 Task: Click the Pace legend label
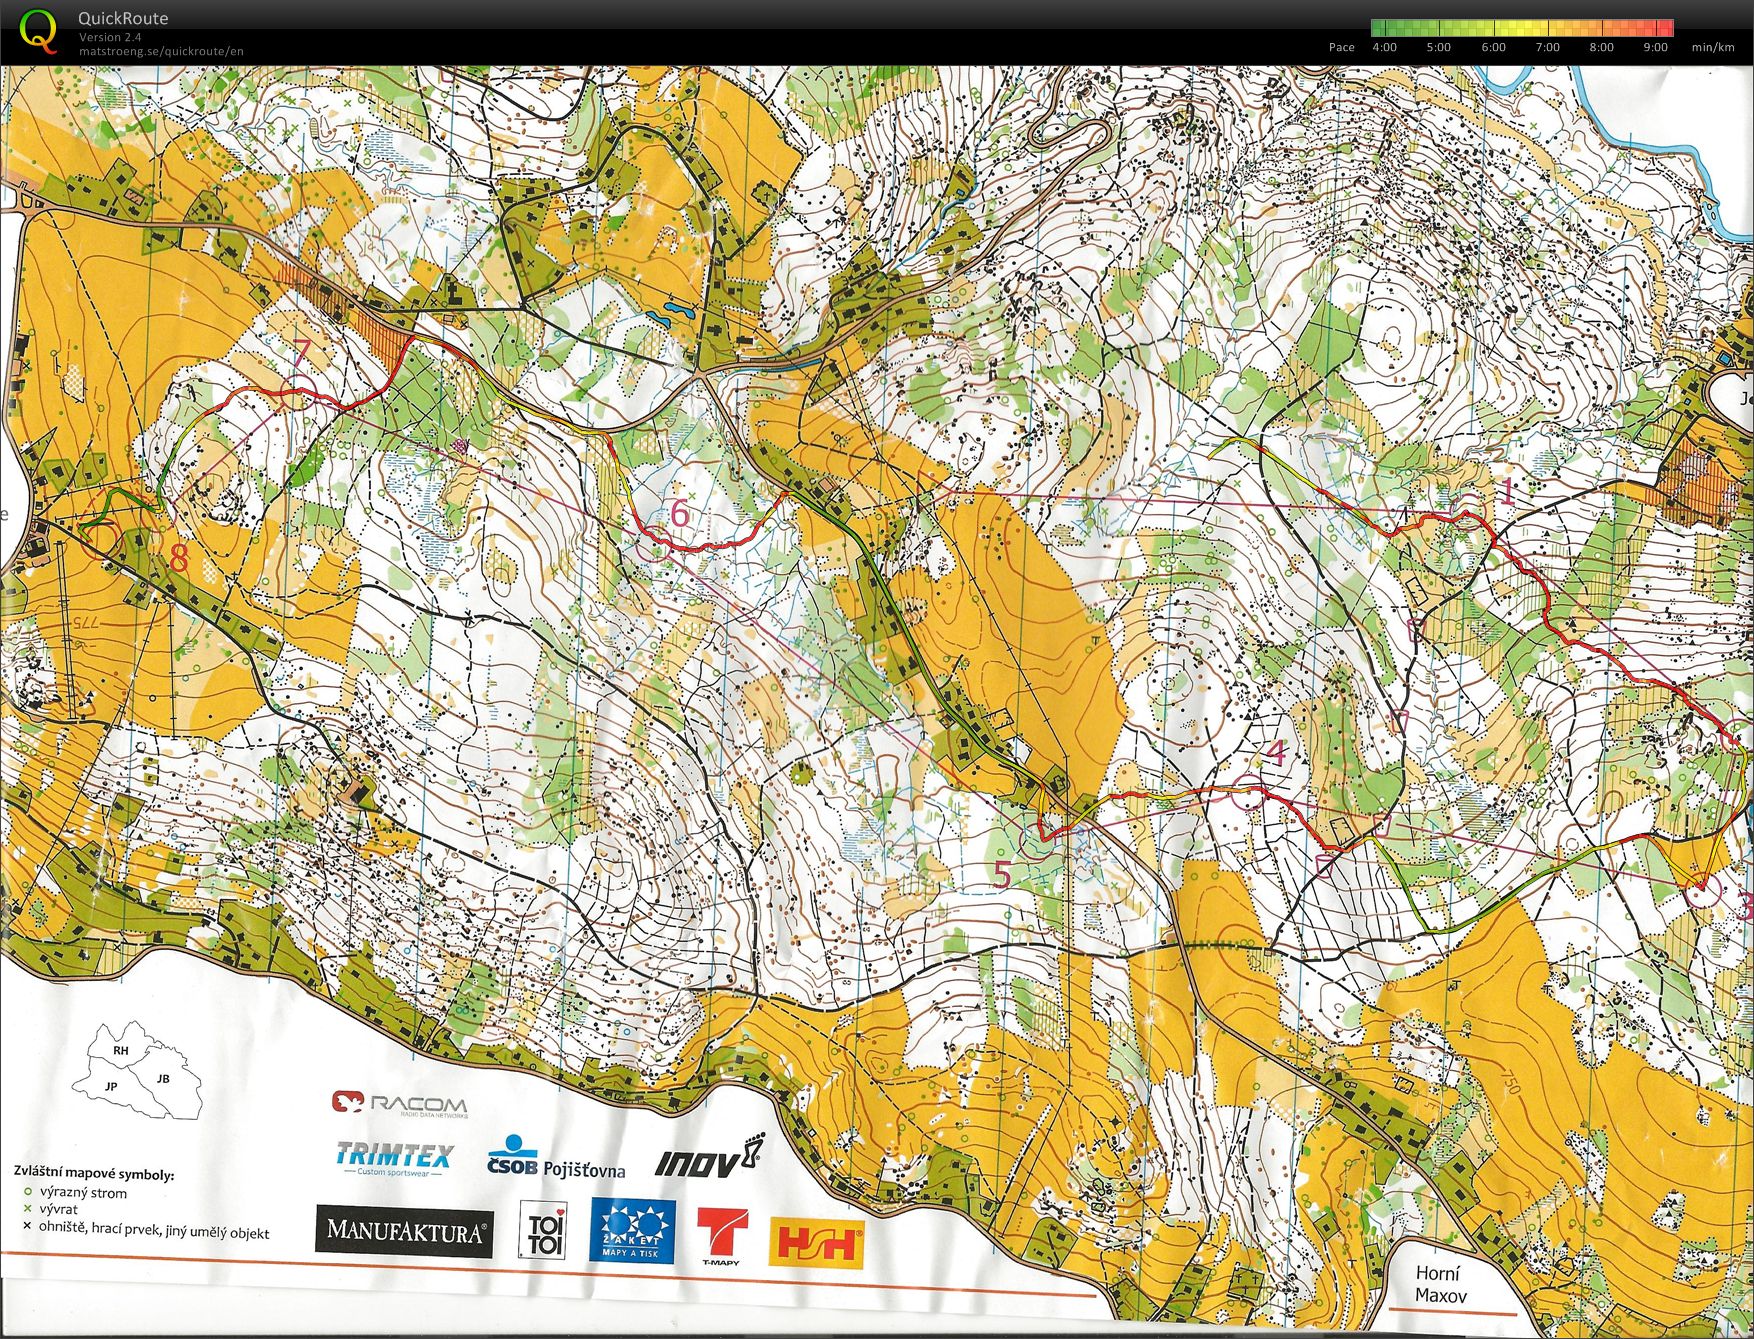click(1342, 47)
